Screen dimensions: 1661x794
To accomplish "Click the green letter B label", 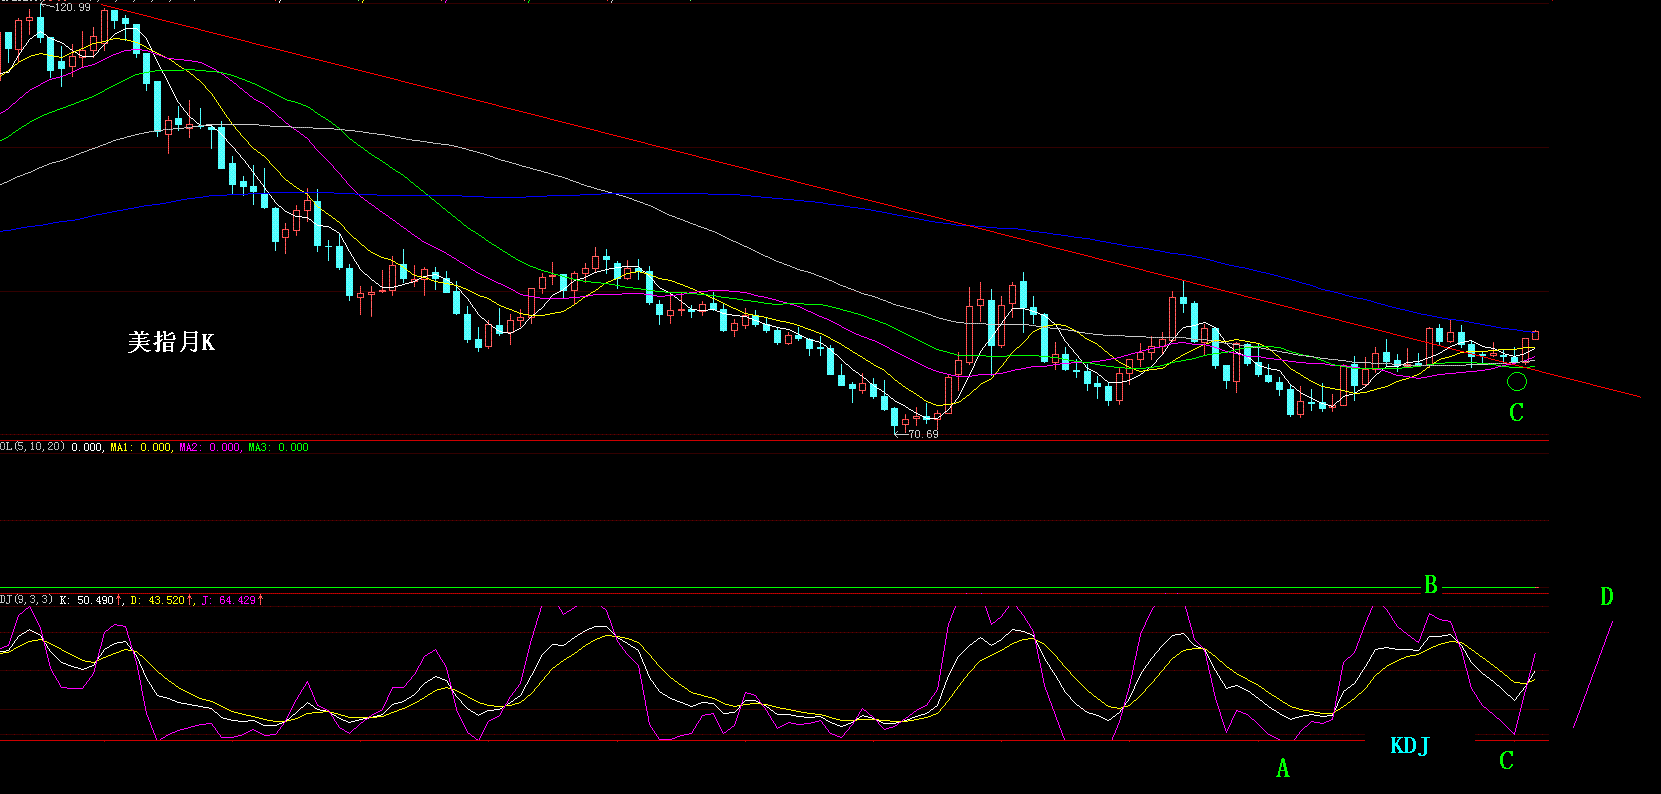I will point(1431,585).
